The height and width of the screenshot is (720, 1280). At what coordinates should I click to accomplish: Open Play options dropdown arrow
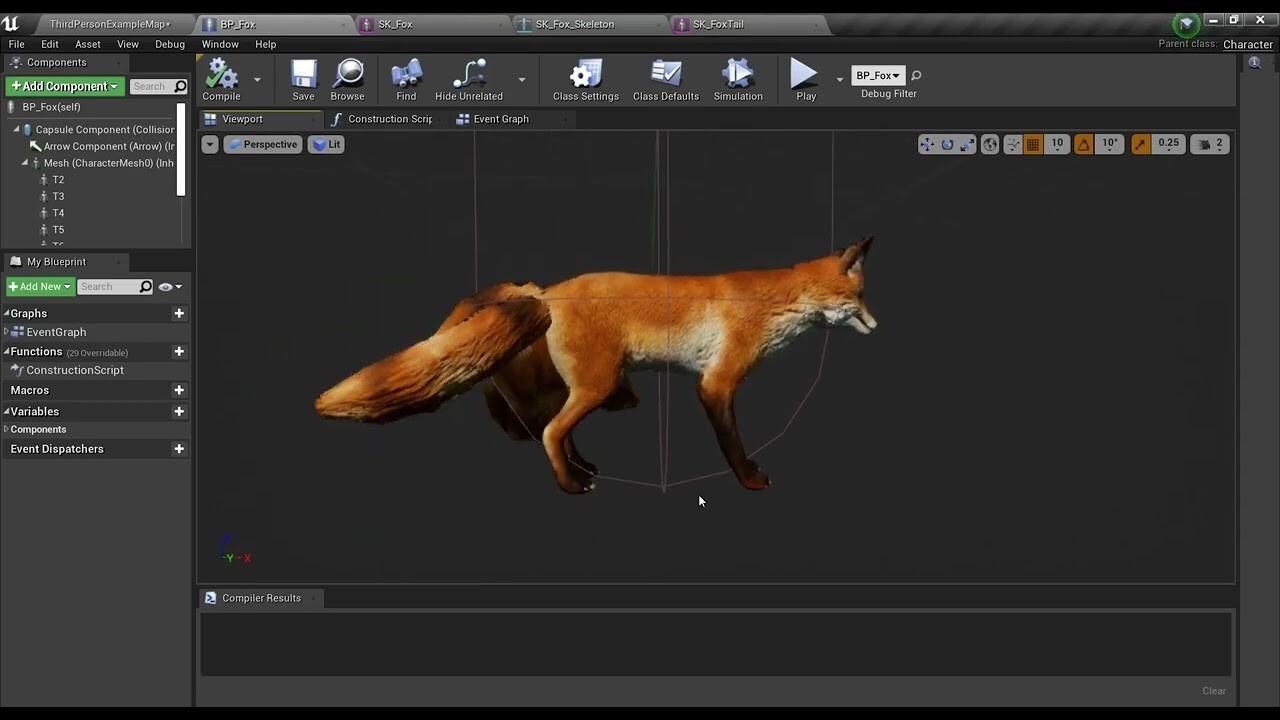point(840,79)
